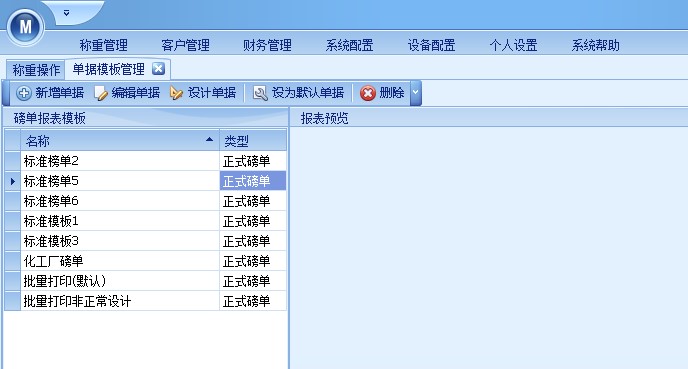Screen dimensions: 688x369
Task: Click the 设计单据 toolbar label
Action: [212, 93]
